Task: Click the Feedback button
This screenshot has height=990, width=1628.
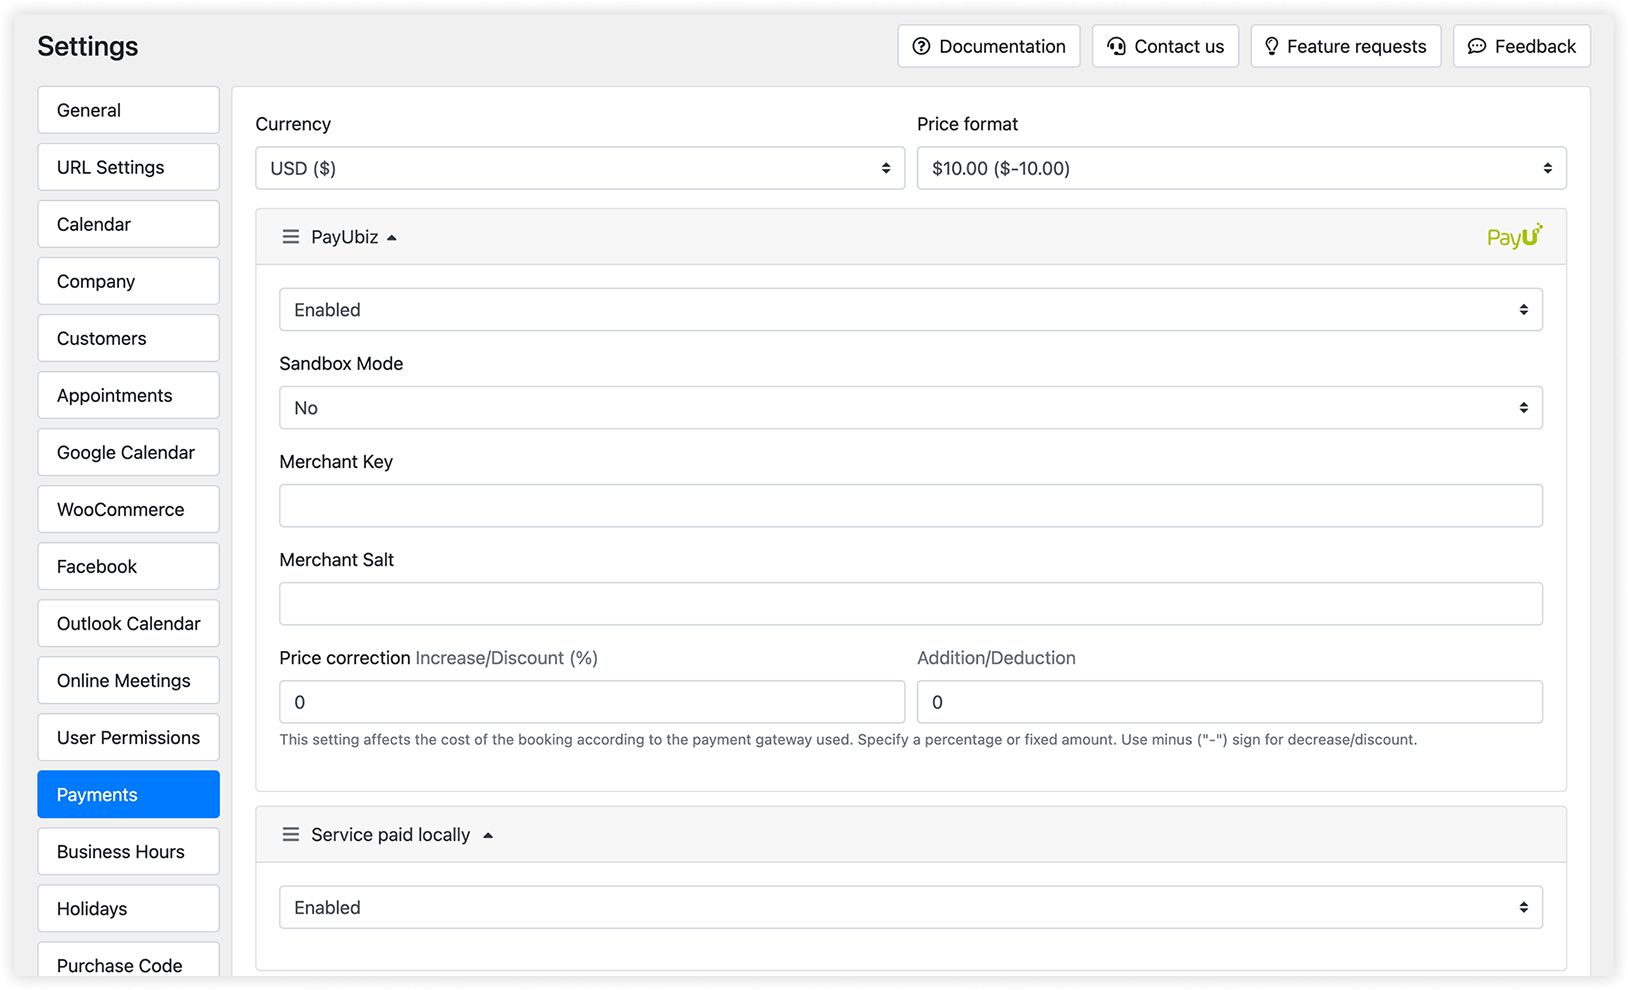Action: click(x=1522, y=46)
